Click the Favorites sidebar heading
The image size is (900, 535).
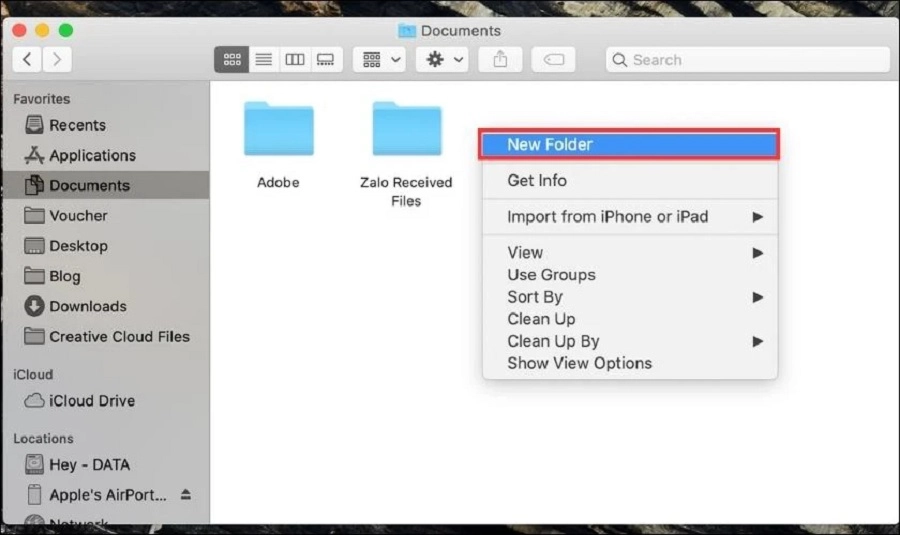pos(42,99)
